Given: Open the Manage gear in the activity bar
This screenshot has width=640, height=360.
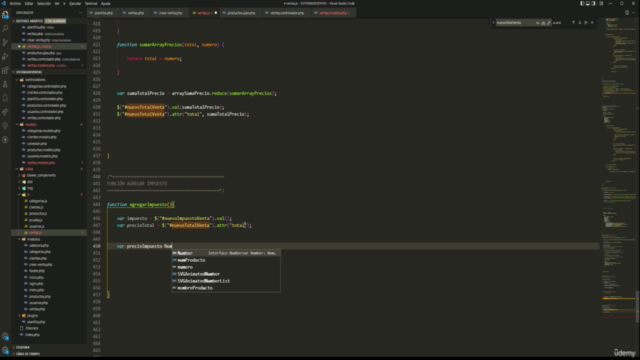Looking at the screenshot, I should tap(5, 350).
